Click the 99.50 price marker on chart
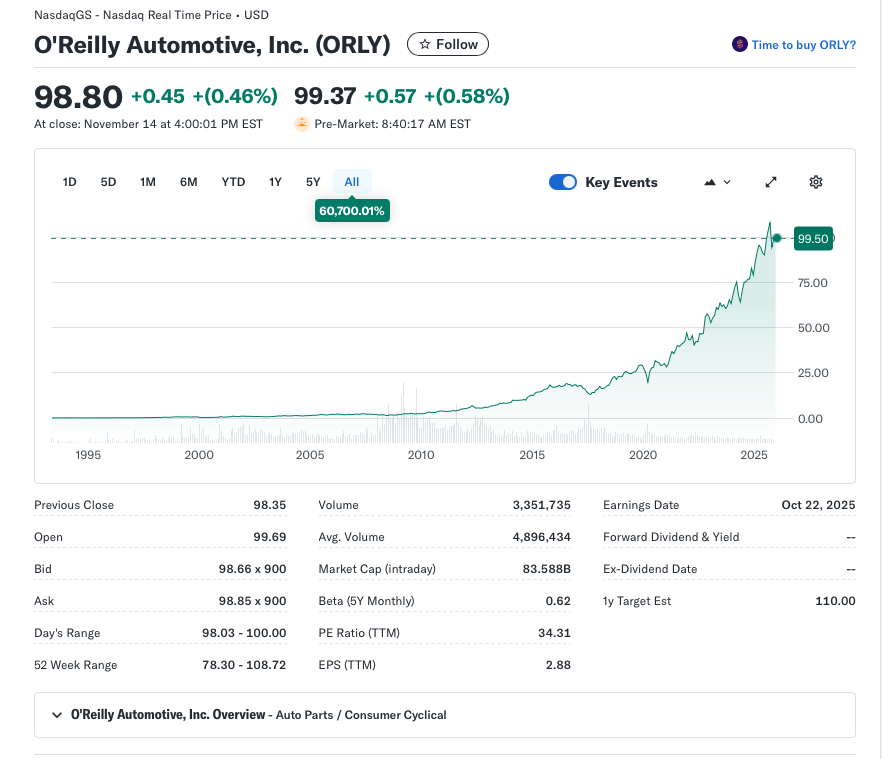 812,238
